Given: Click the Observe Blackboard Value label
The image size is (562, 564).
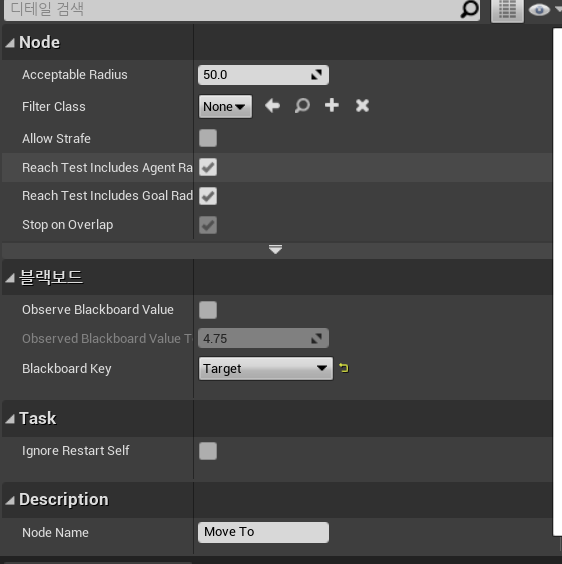Looking at the screenshot, I should pos(98,310).
